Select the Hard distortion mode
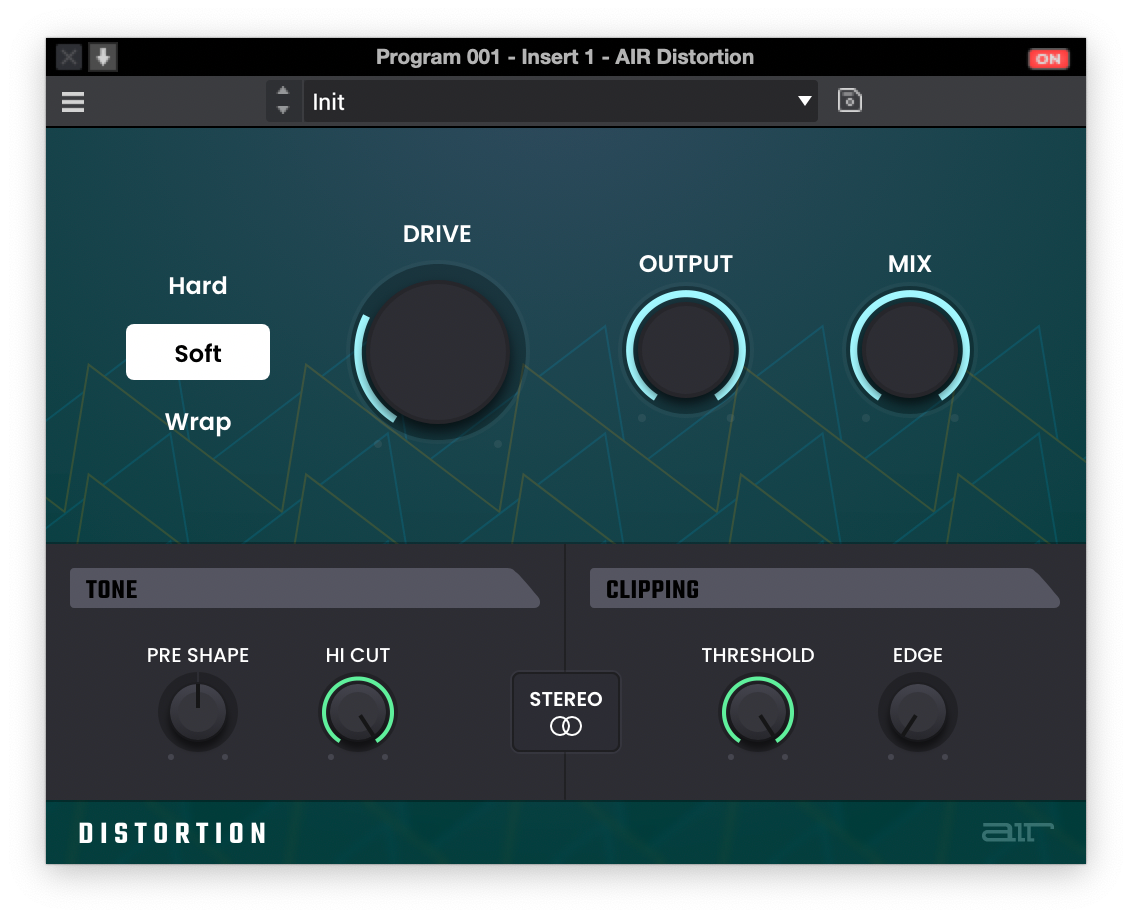 pos(198,286)
